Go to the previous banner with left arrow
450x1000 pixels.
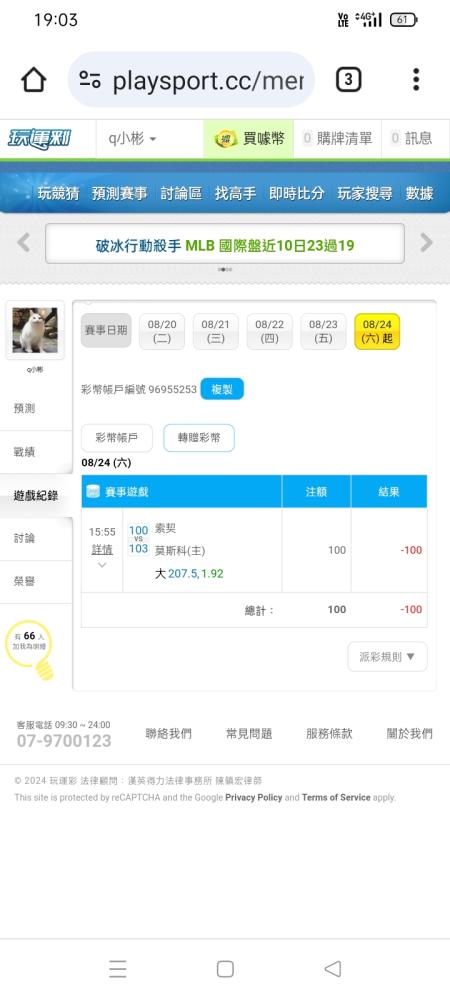pos(24,242)
